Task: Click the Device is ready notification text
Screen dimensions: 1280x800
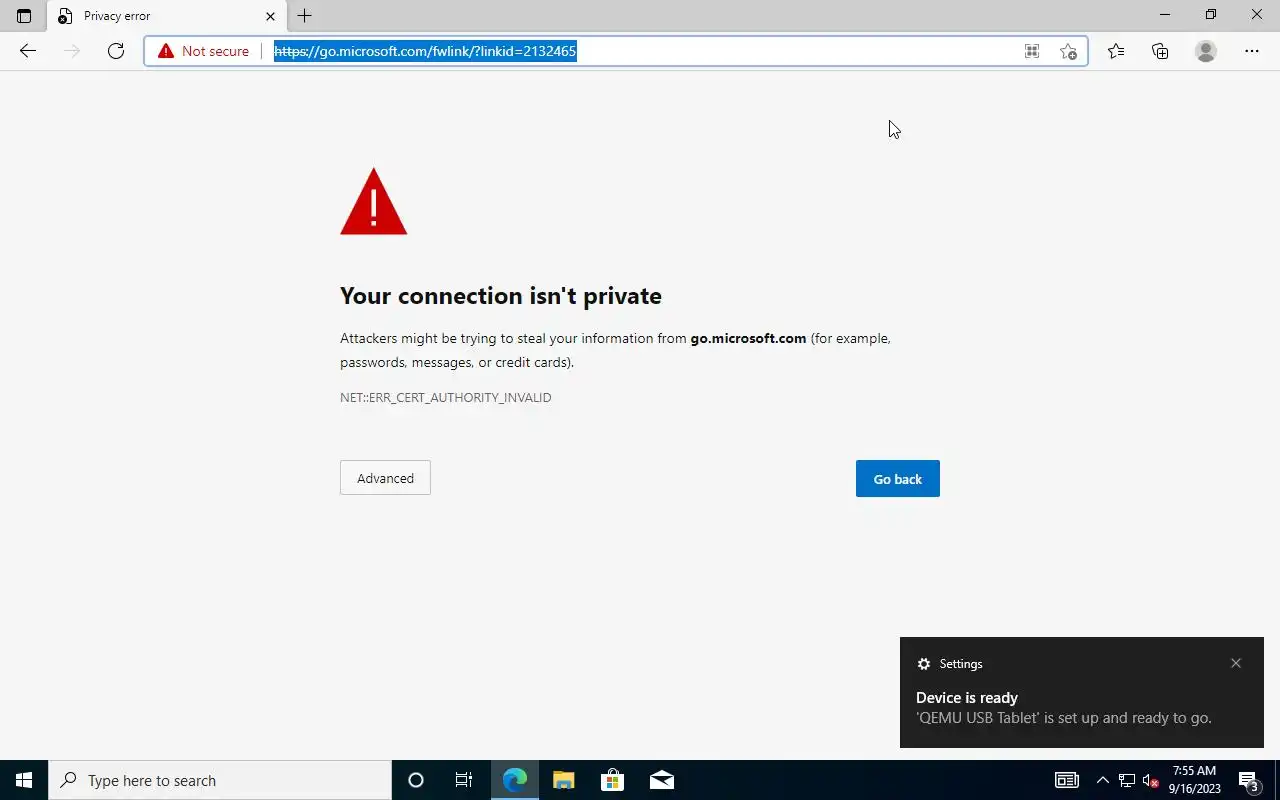Action: (967, 698)
